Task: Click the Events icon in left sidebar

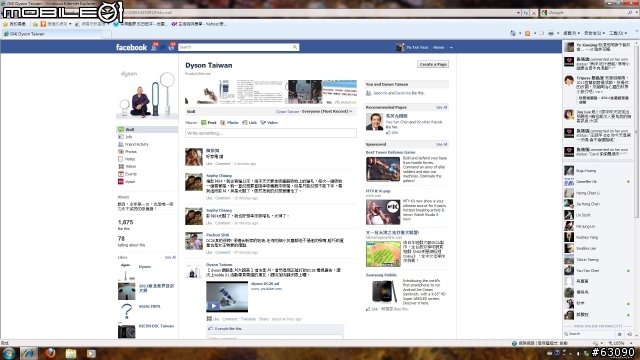Action: [121, 174]
